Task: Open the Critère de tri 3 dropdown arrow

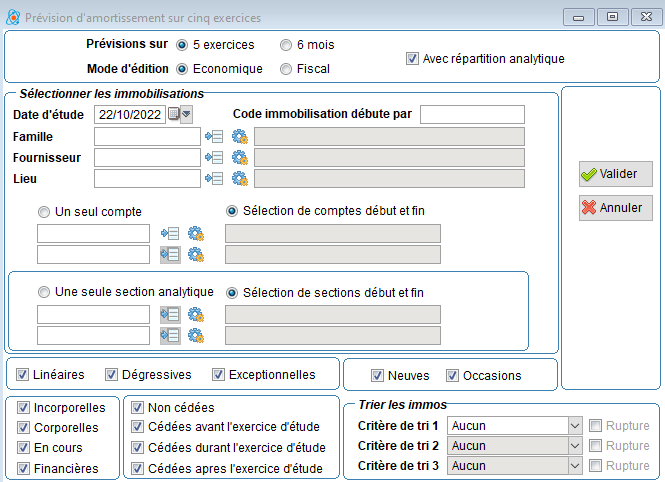Action: coord(575,465)
